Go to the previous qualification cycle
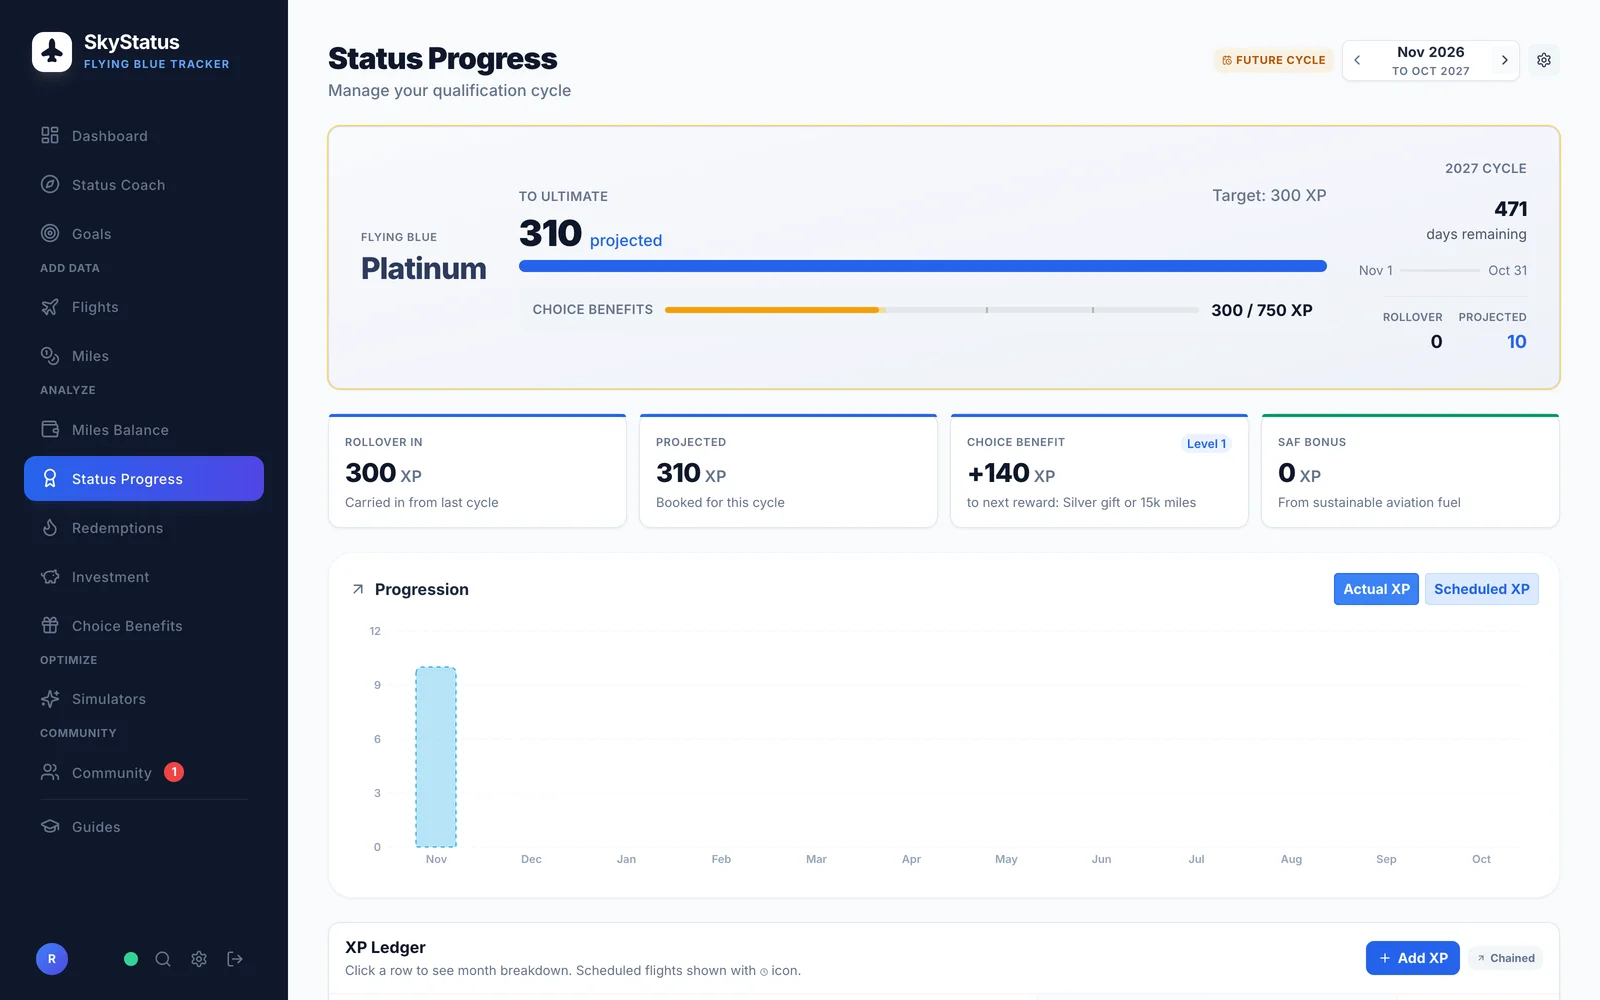 click(1357, 60)
